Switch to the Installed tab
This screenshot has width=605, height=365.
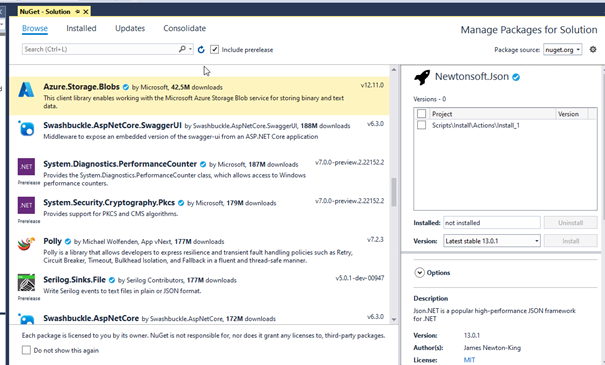click(81, 28)
